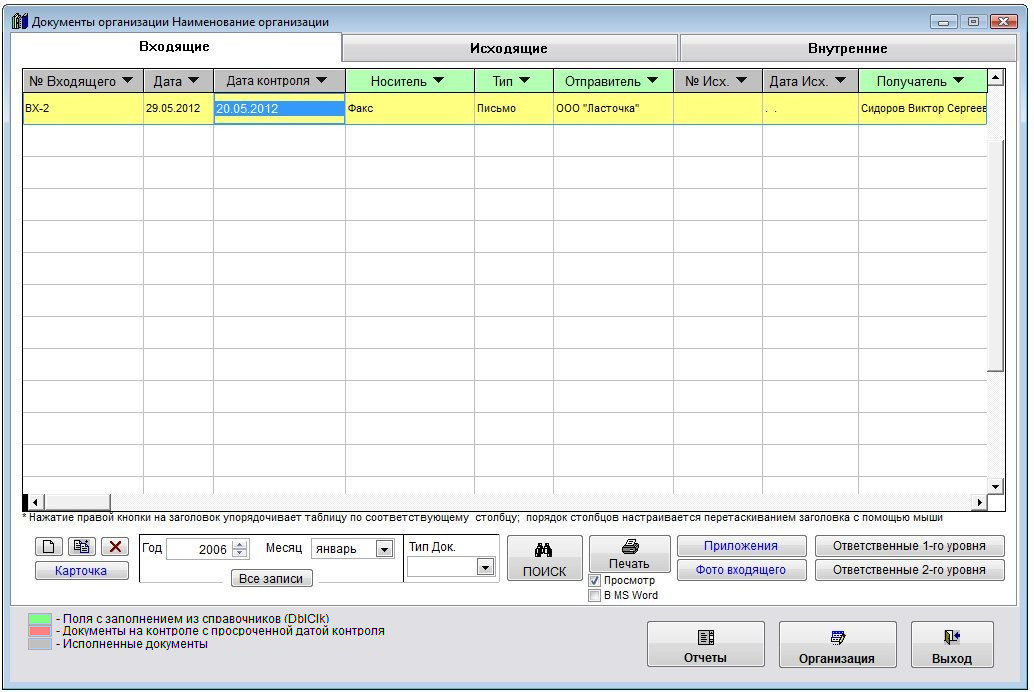
Task: Increase the Год value with up arrow
Action: pyautogui.click(x=239, y=544)
